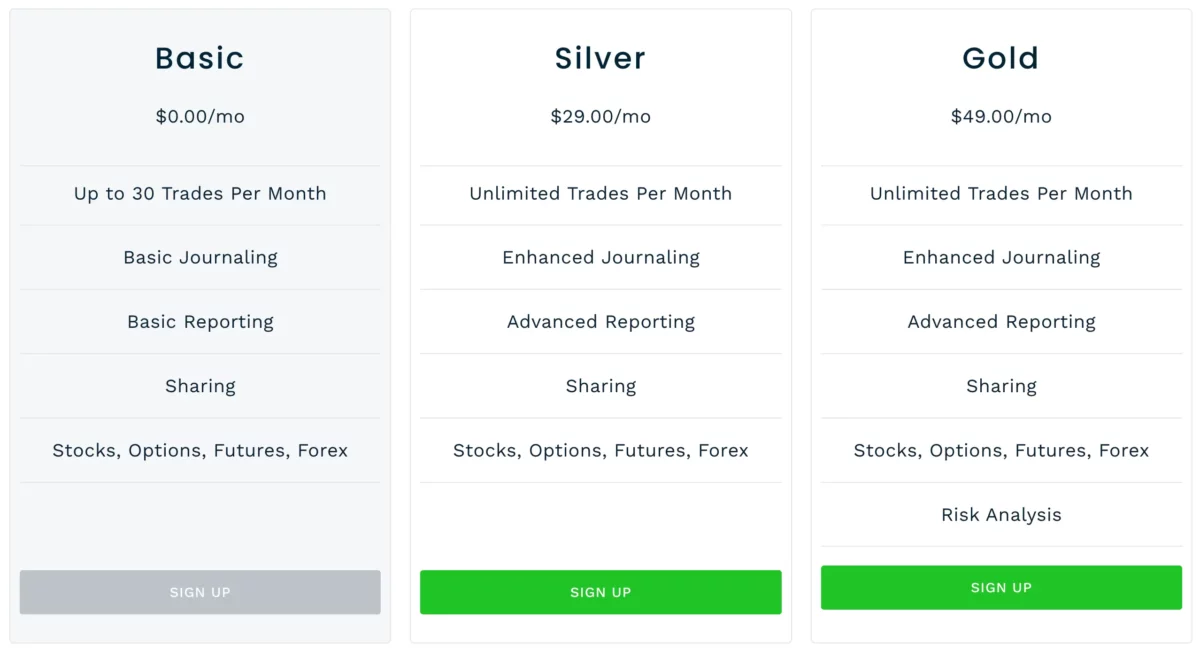
Task: Click the Gold plan title
Action: (x=1001, y=58)
